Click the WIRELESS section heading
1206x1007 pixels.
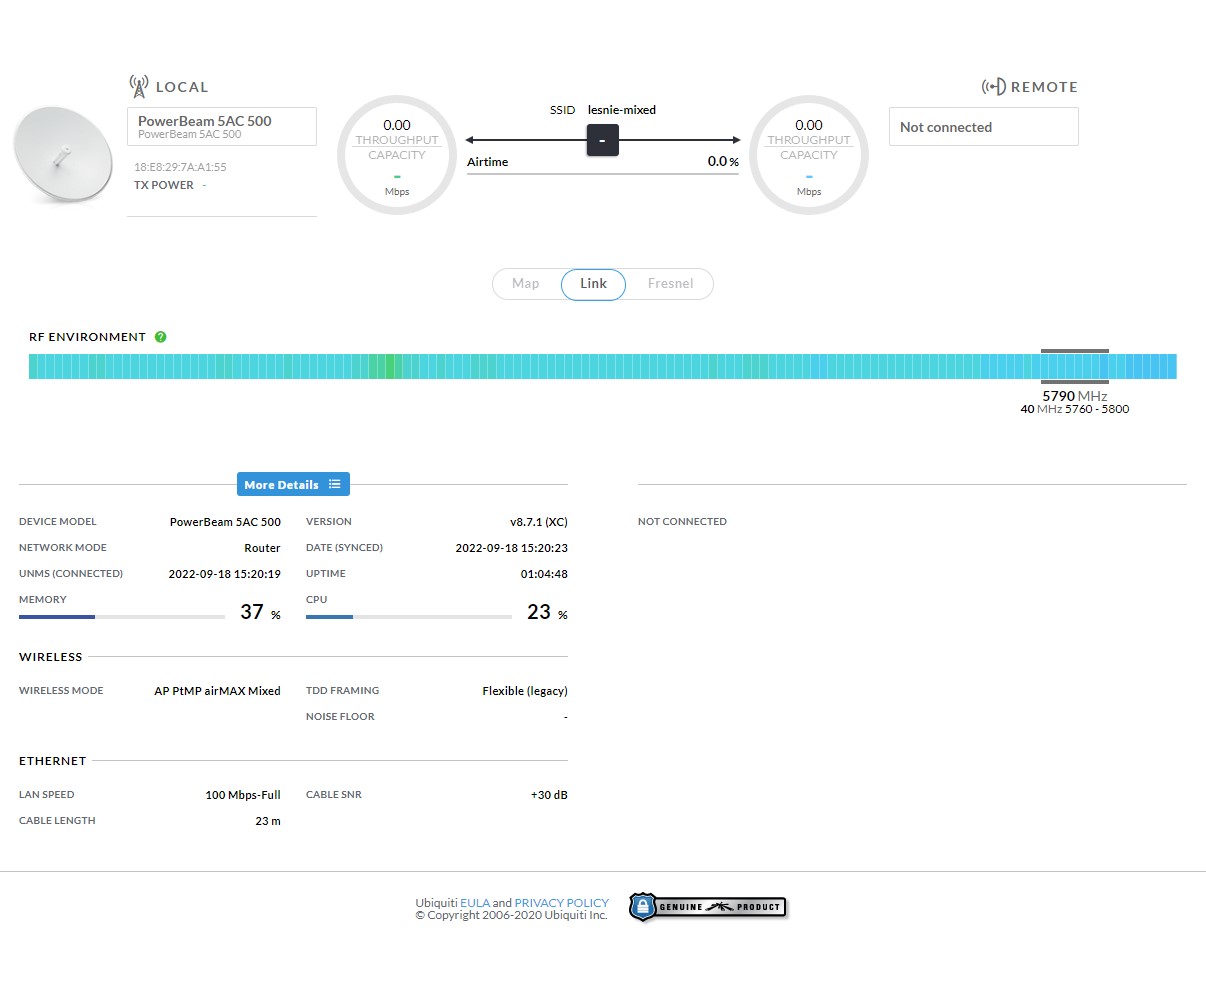click(51, 657)
